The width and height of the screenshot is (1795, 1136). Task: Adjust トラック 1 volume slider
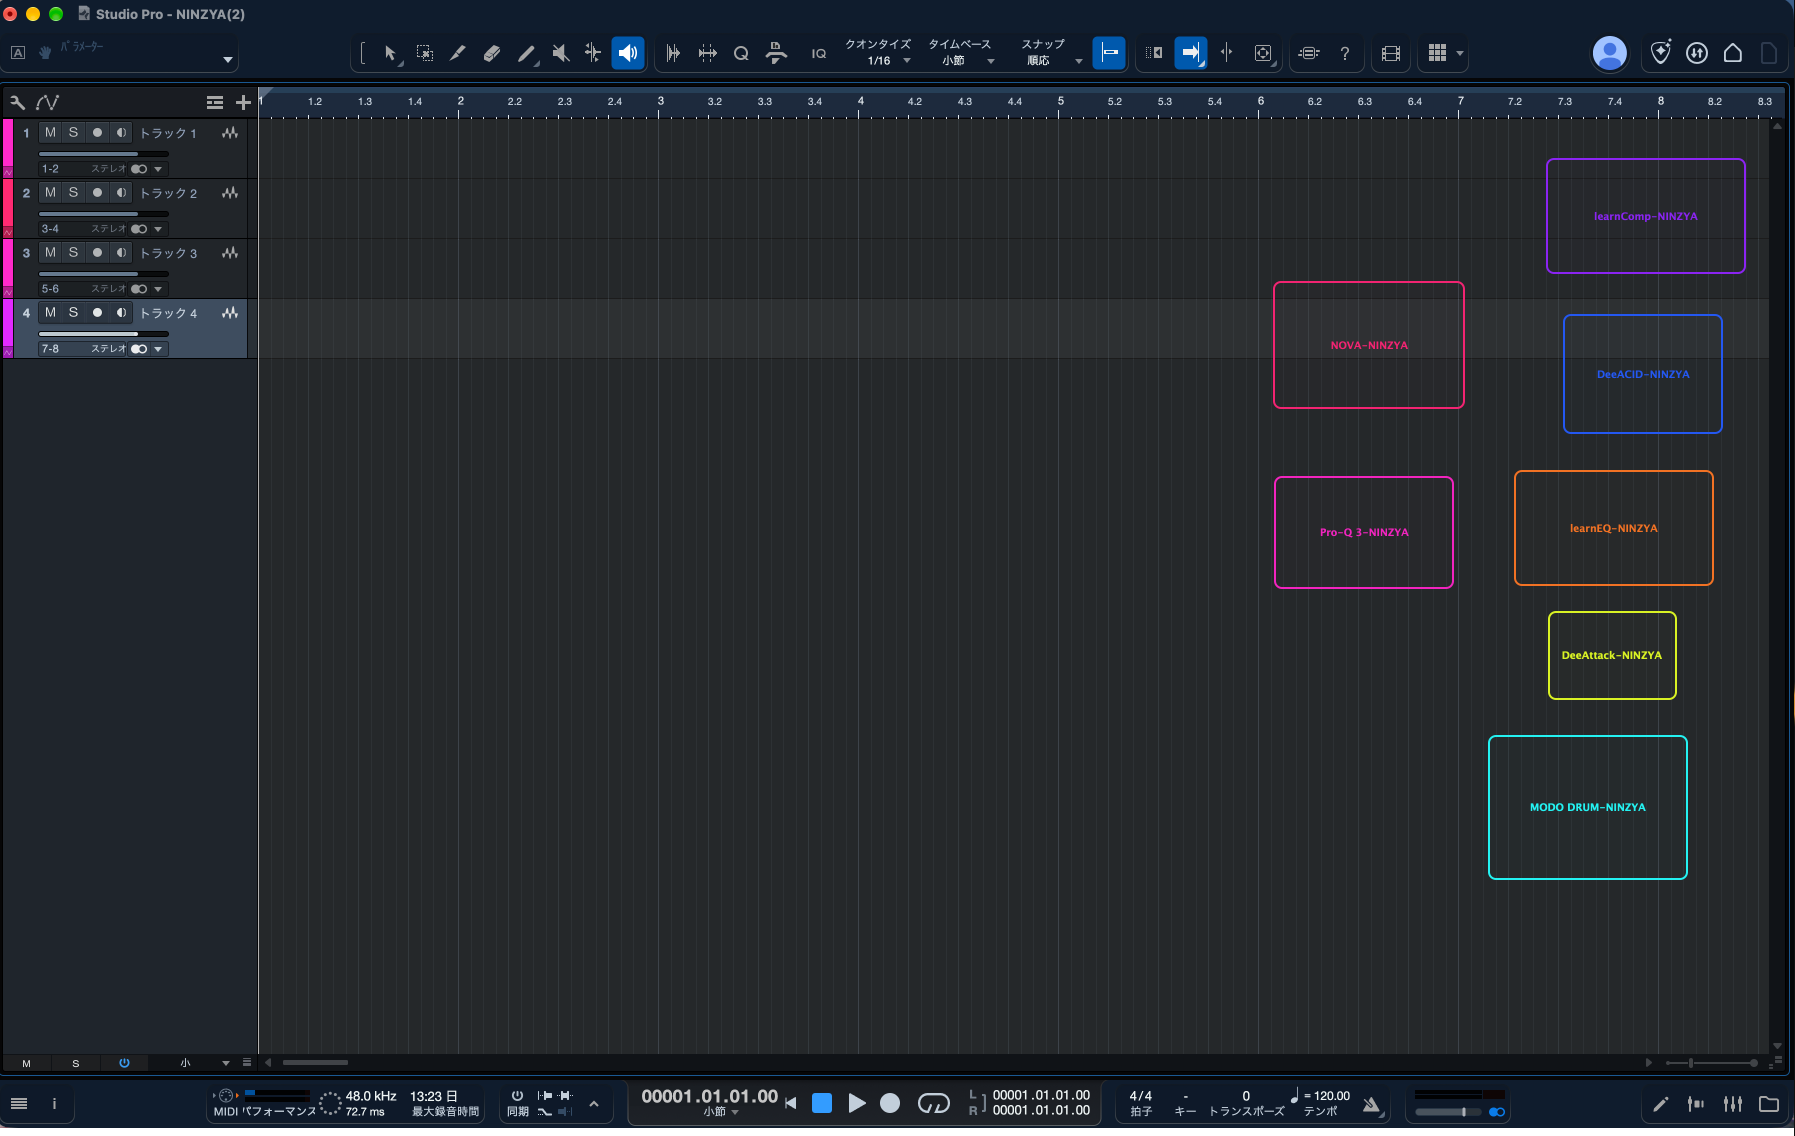[104, 154]
